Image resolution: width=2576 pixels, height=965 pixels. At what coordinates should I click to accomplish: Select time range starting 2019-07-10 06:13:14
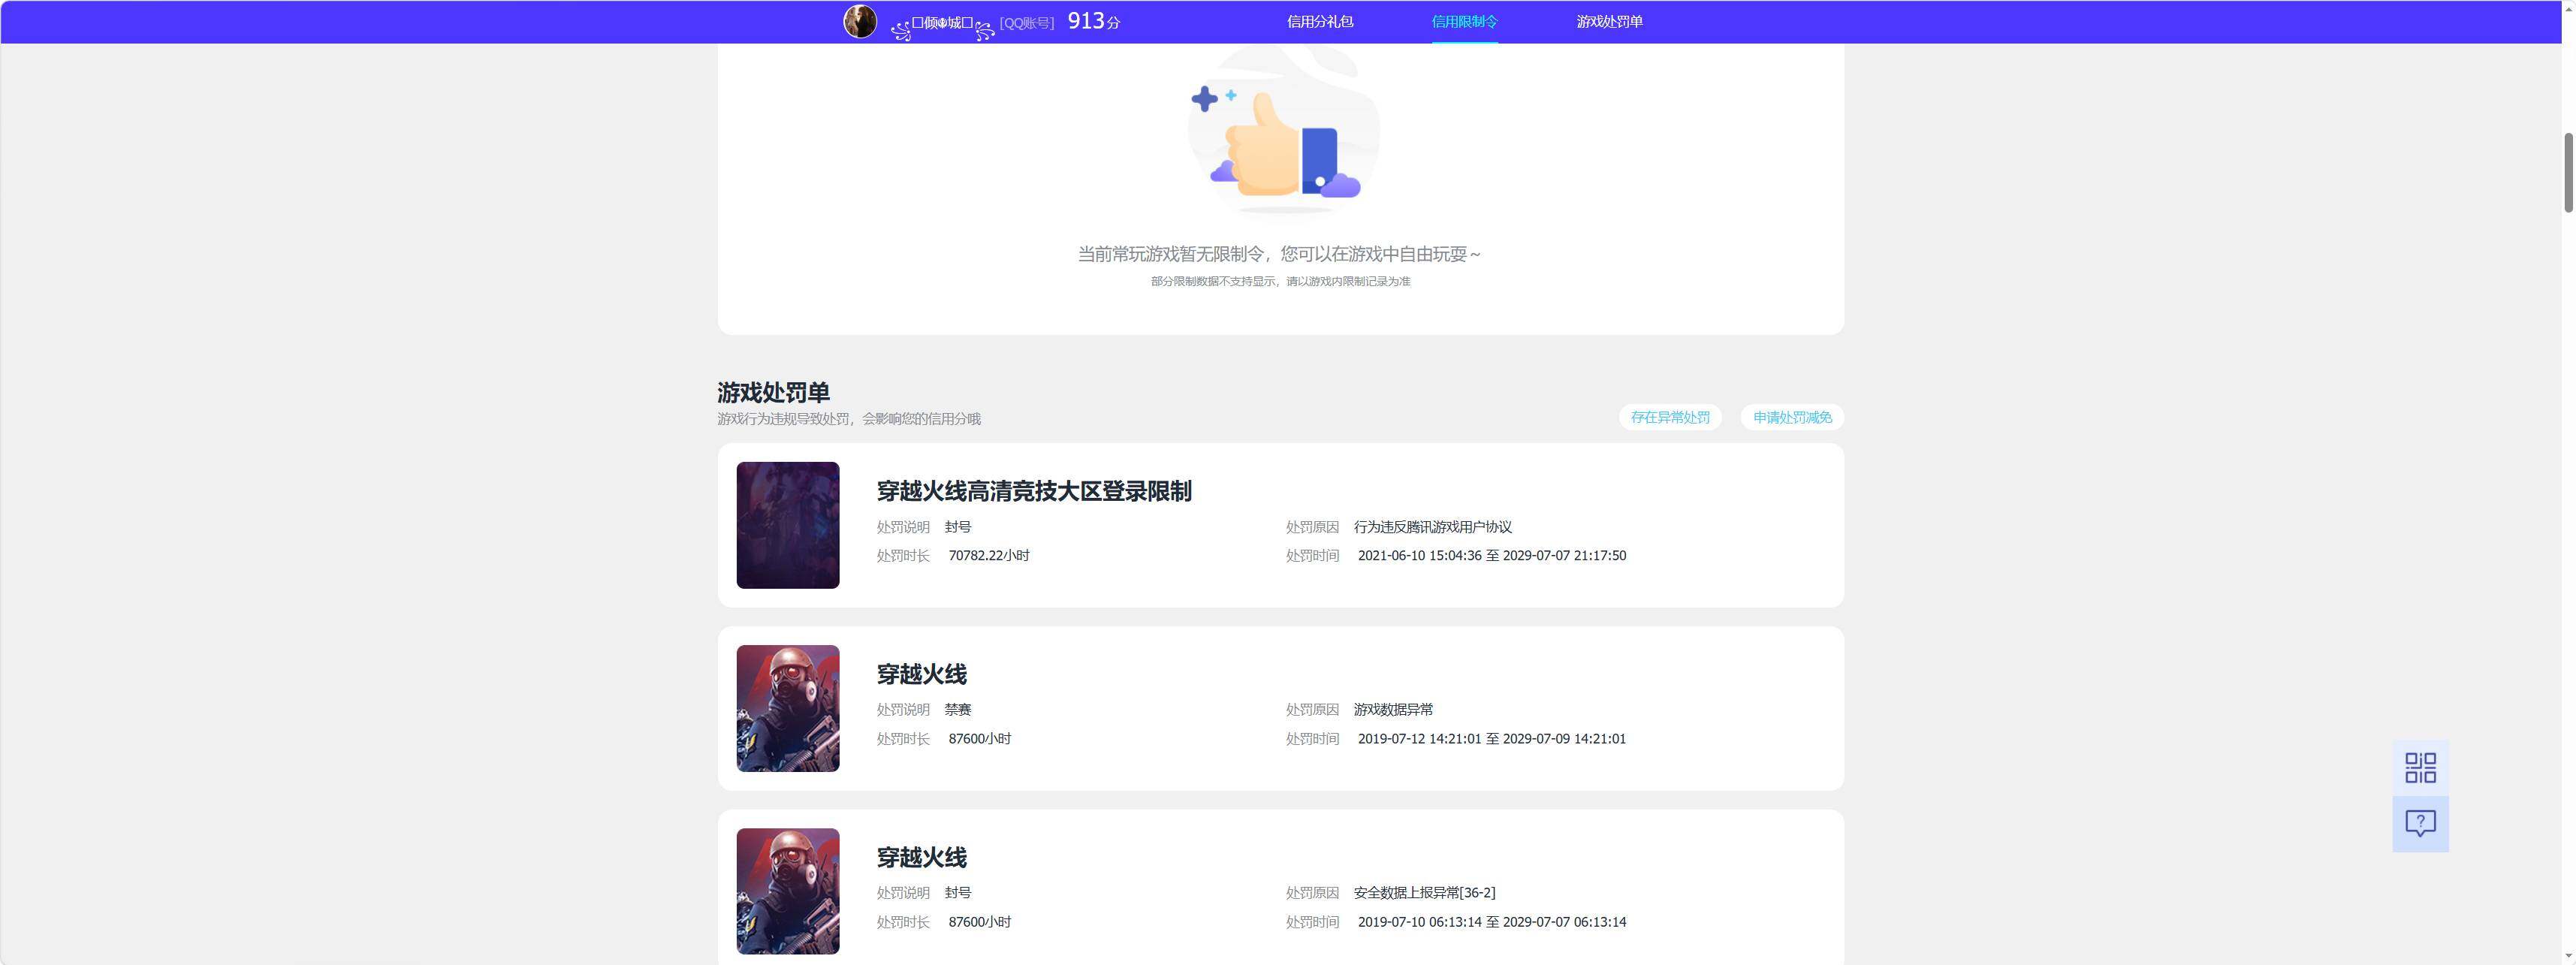(1492, 922)
